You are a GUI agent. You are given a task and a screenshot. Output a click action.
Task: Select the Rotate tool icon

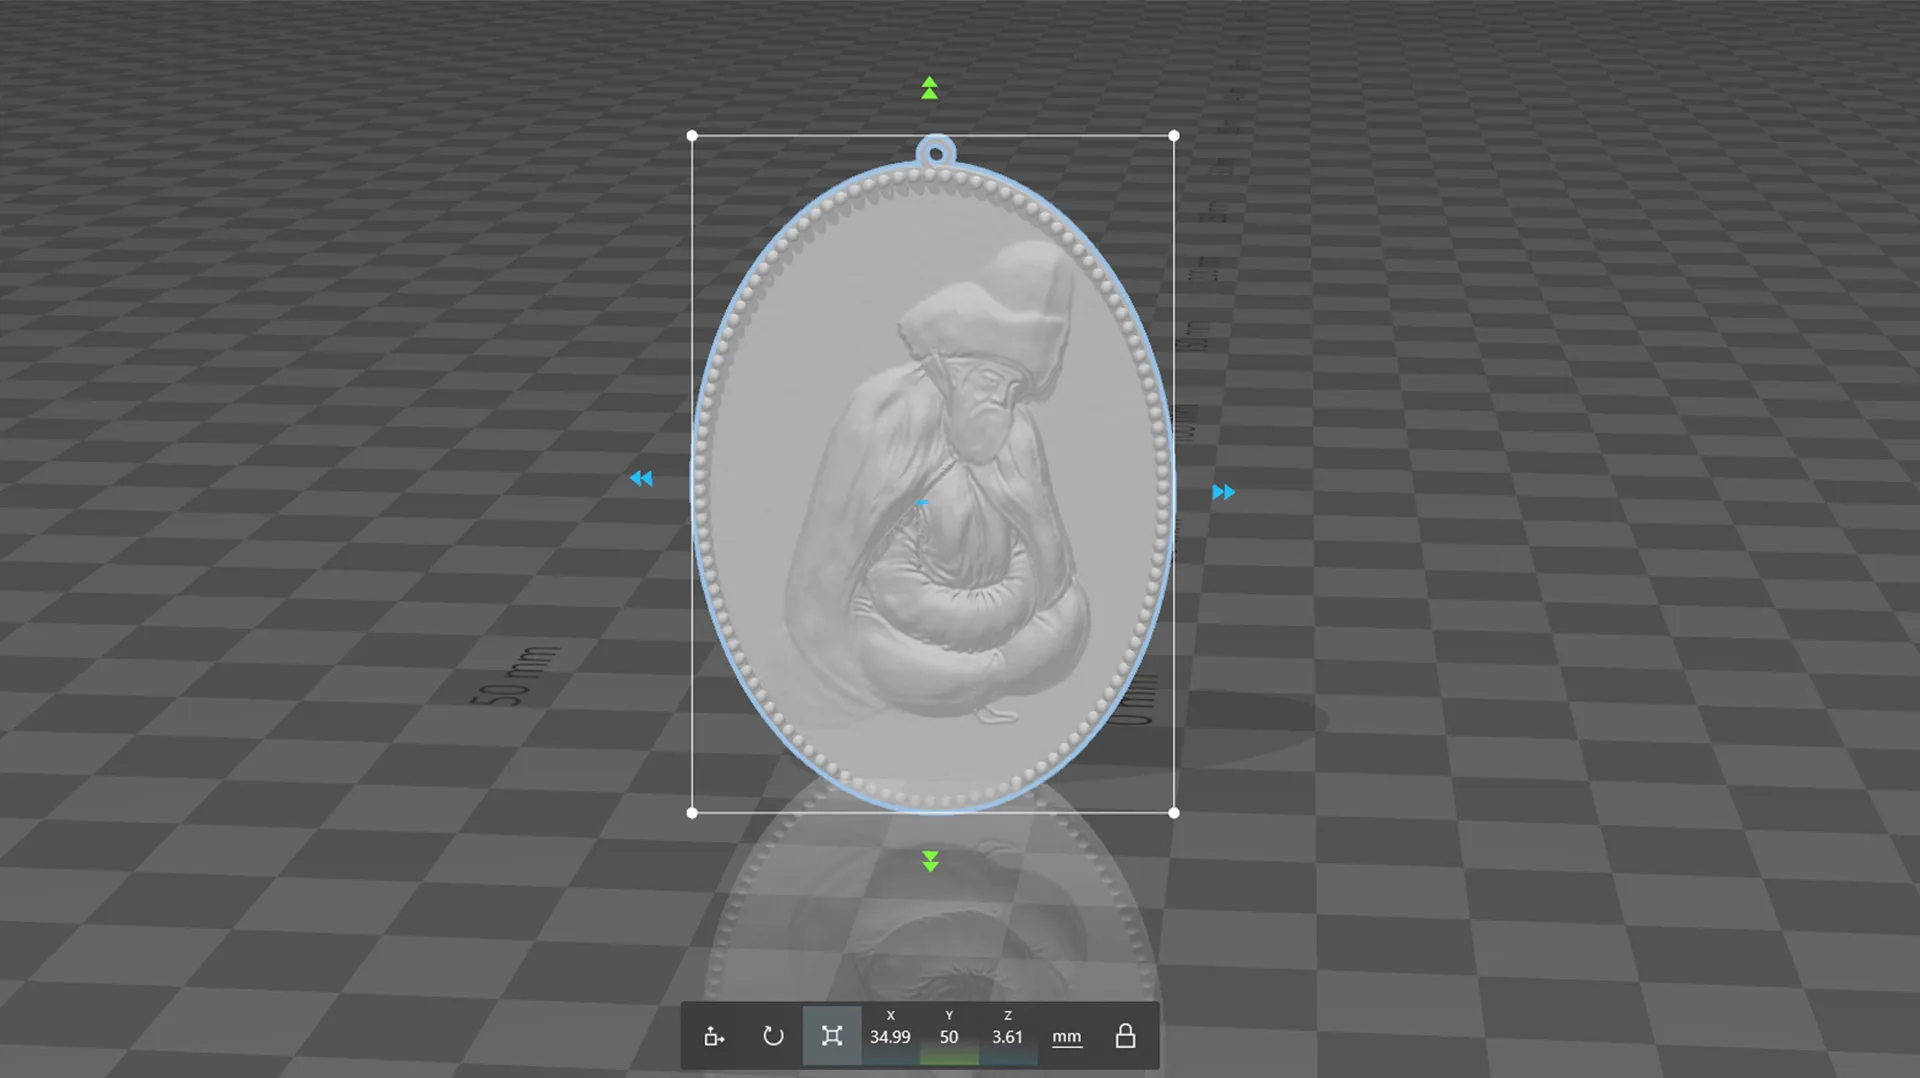773,1036
